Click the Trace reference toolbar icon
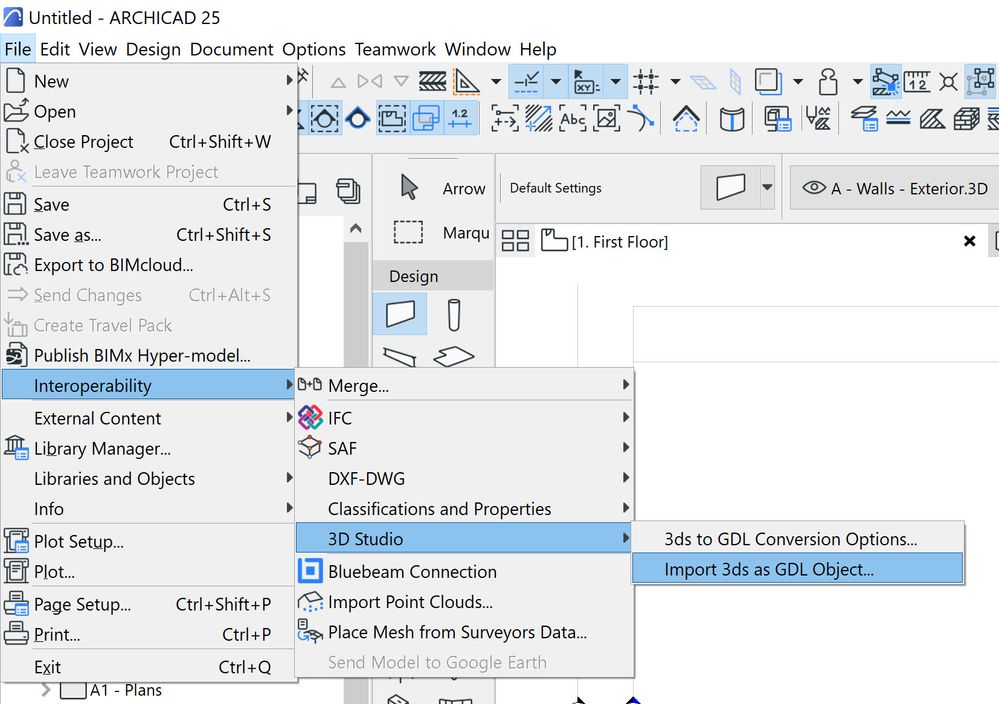 [x=768, y=82]
